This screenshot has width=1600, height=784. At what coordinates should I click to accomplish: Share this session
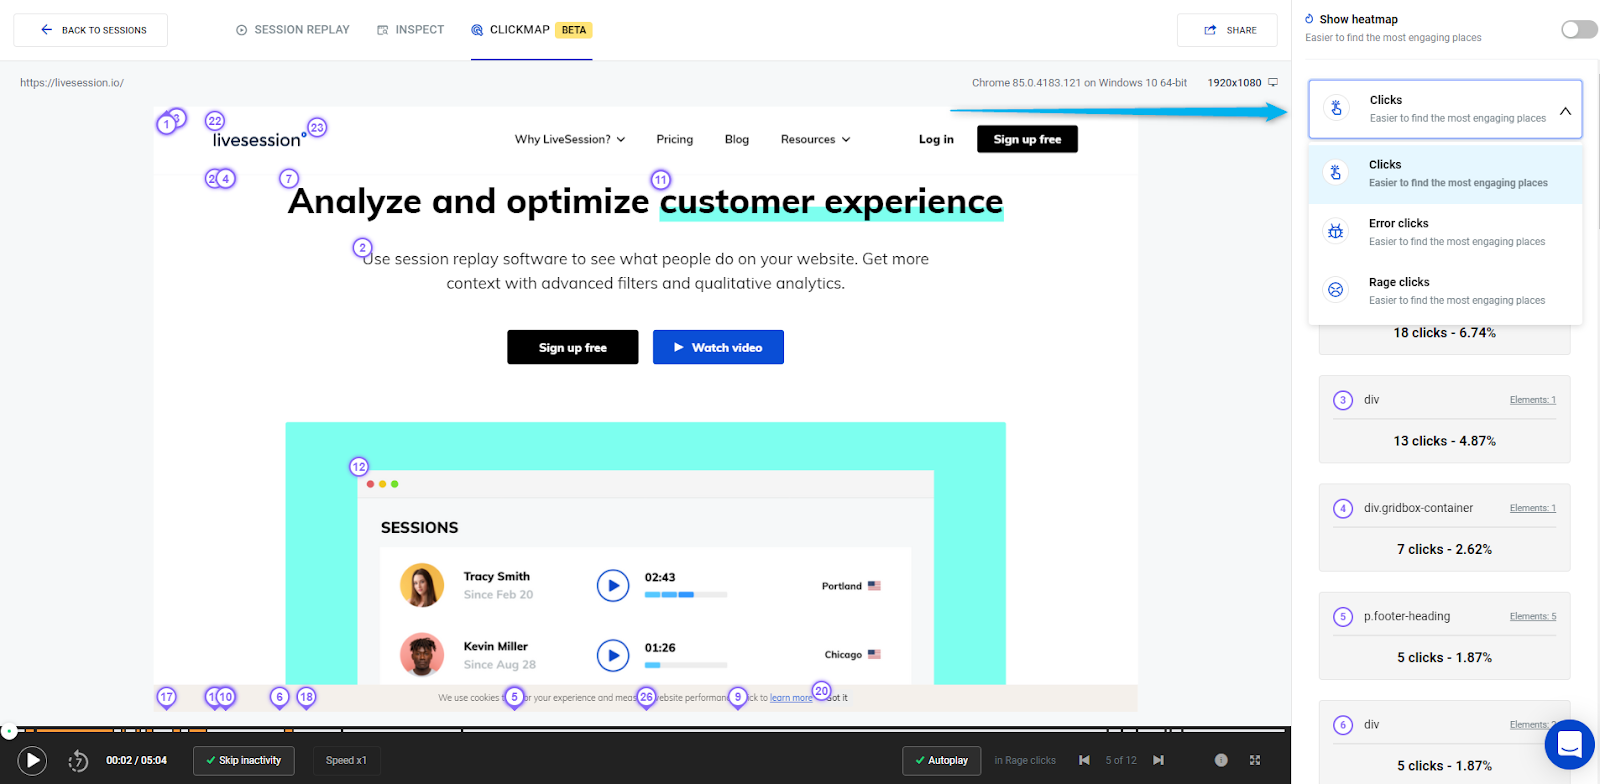point(1227,30)
